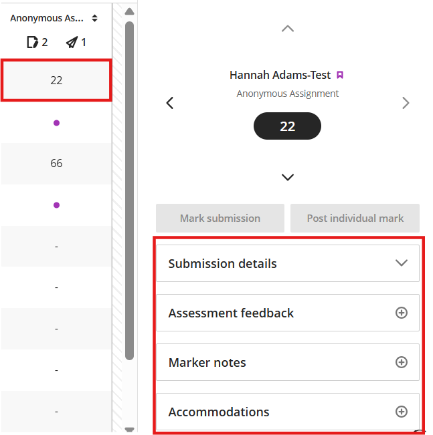Viewport: 433px width, 435px height.
Task: Click the scrollbar up arrow
Action: (x=129, y=12)
